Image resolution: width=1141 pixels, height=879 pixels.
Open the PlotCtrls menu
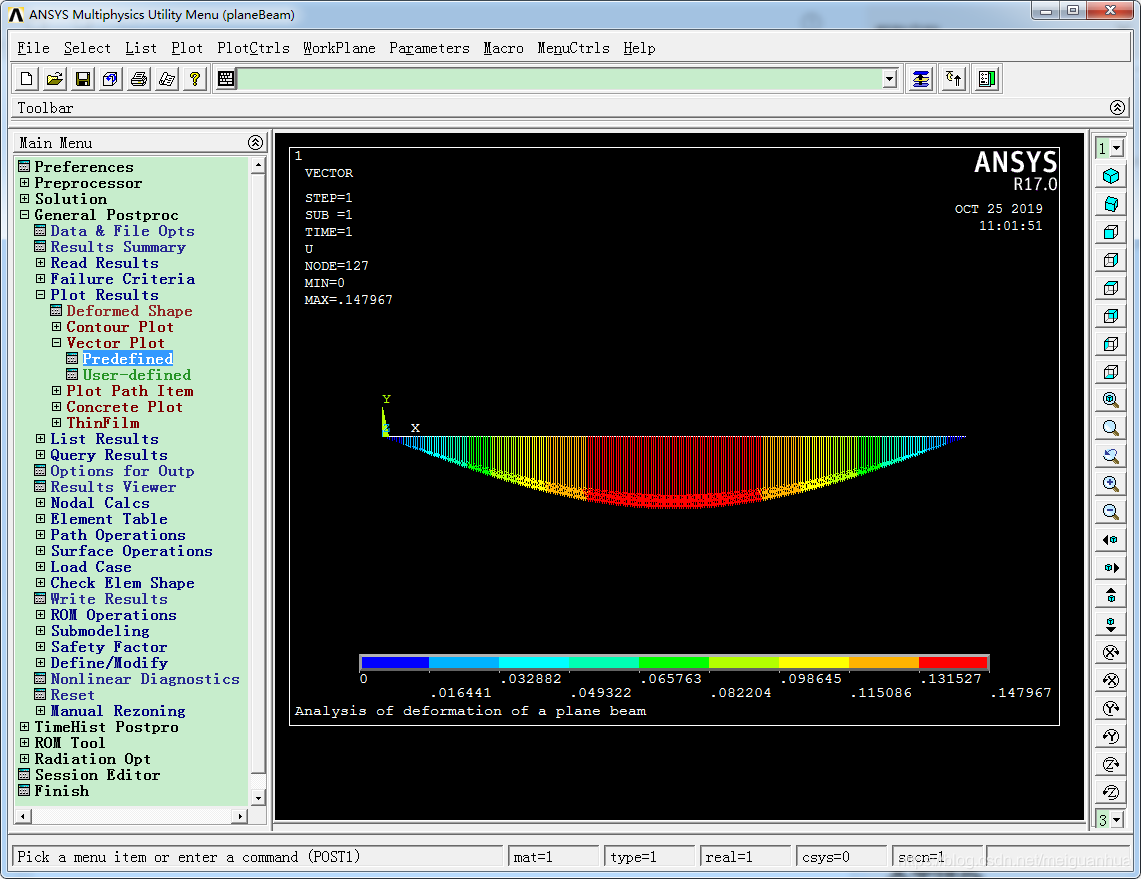click(x=253, y=48)
